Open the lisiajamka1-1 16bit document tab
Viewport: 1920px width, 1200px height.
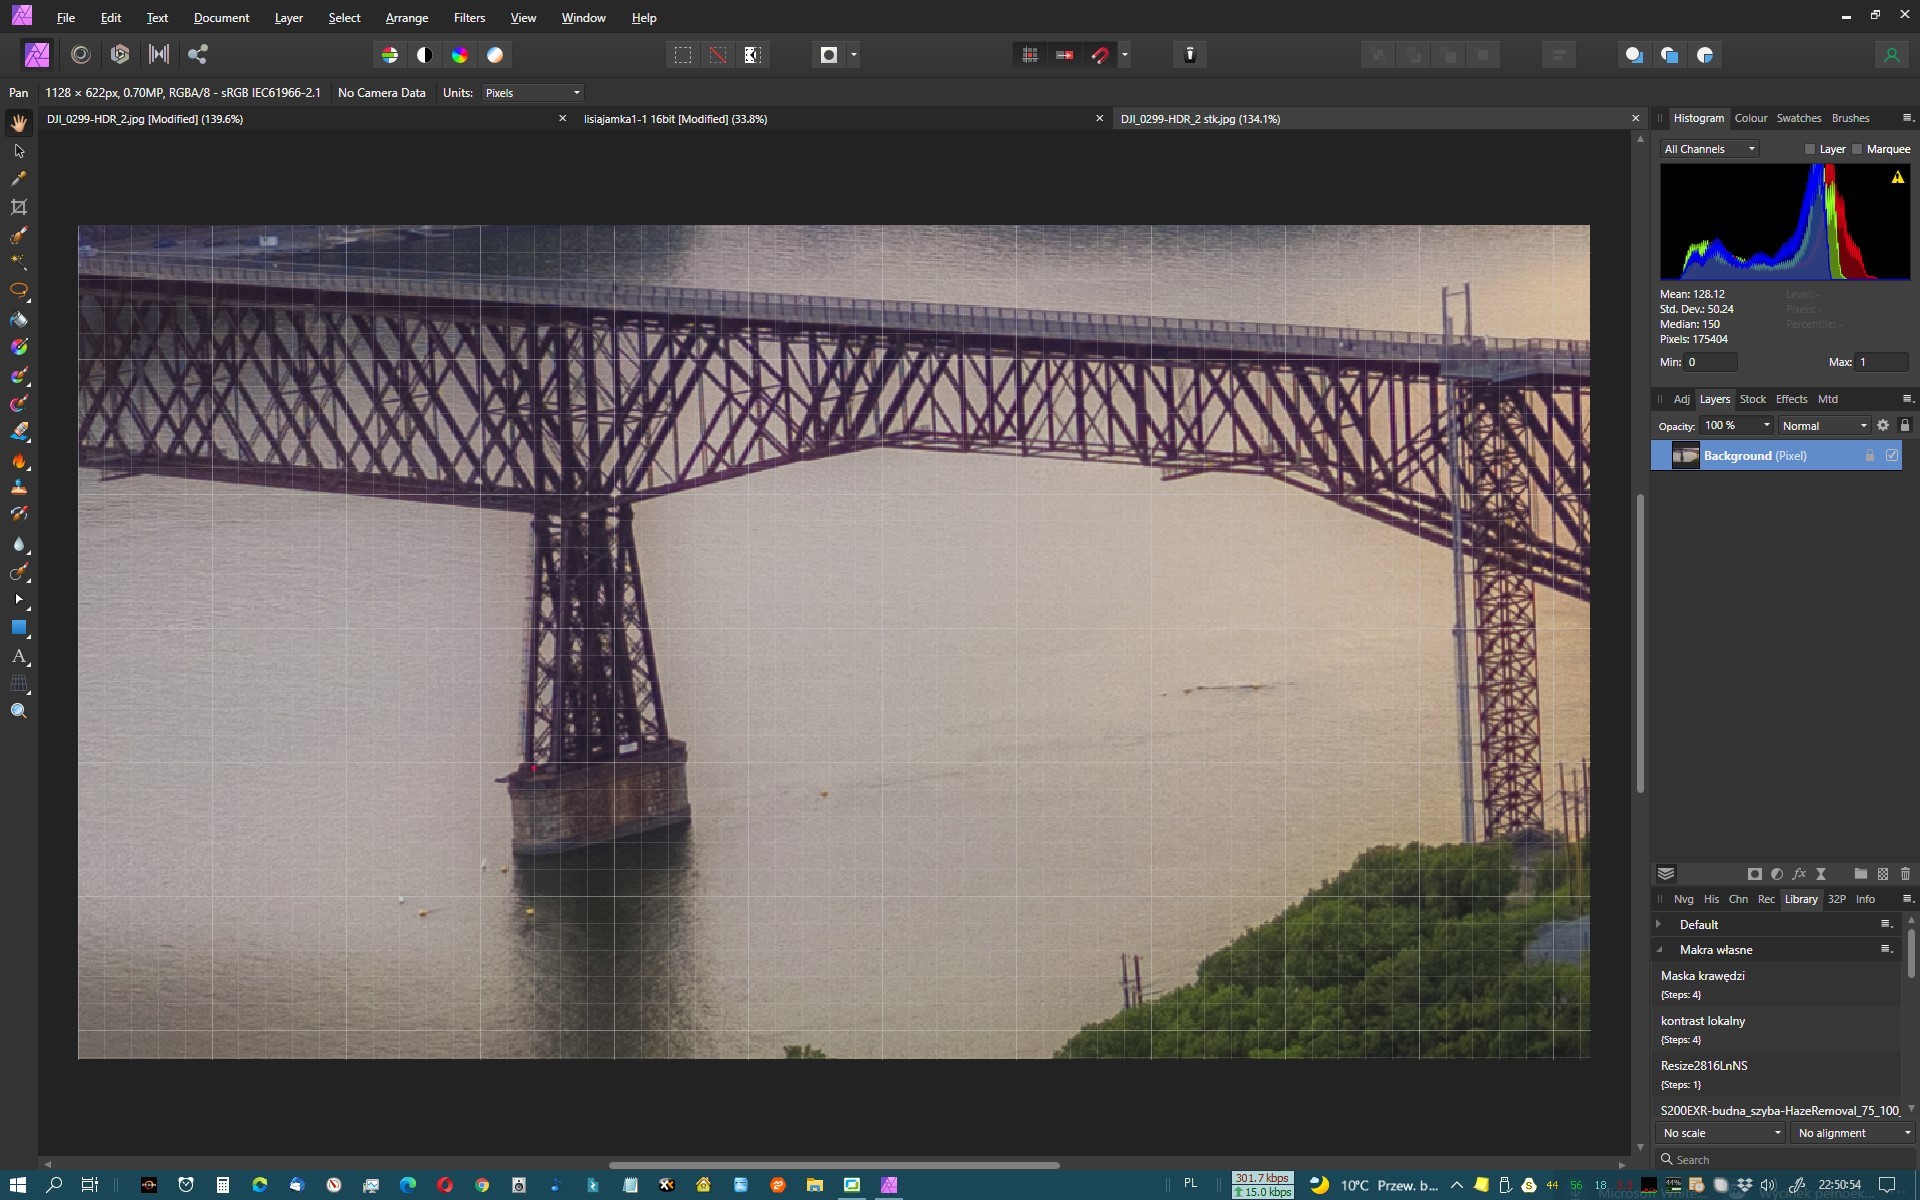click(675, 119)
